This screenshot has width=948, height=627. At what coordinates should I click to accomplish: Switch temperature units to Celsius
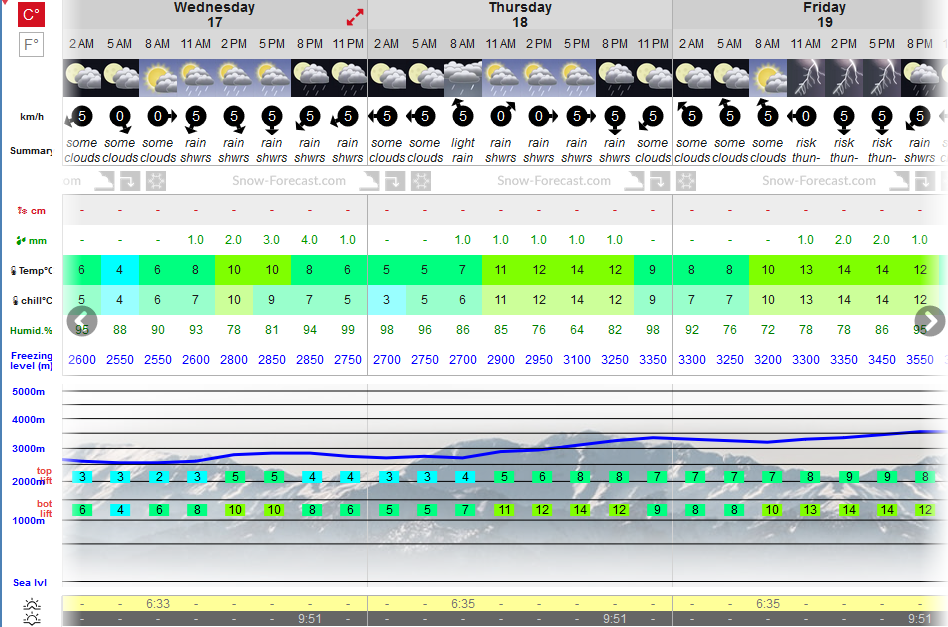(31, 14)
